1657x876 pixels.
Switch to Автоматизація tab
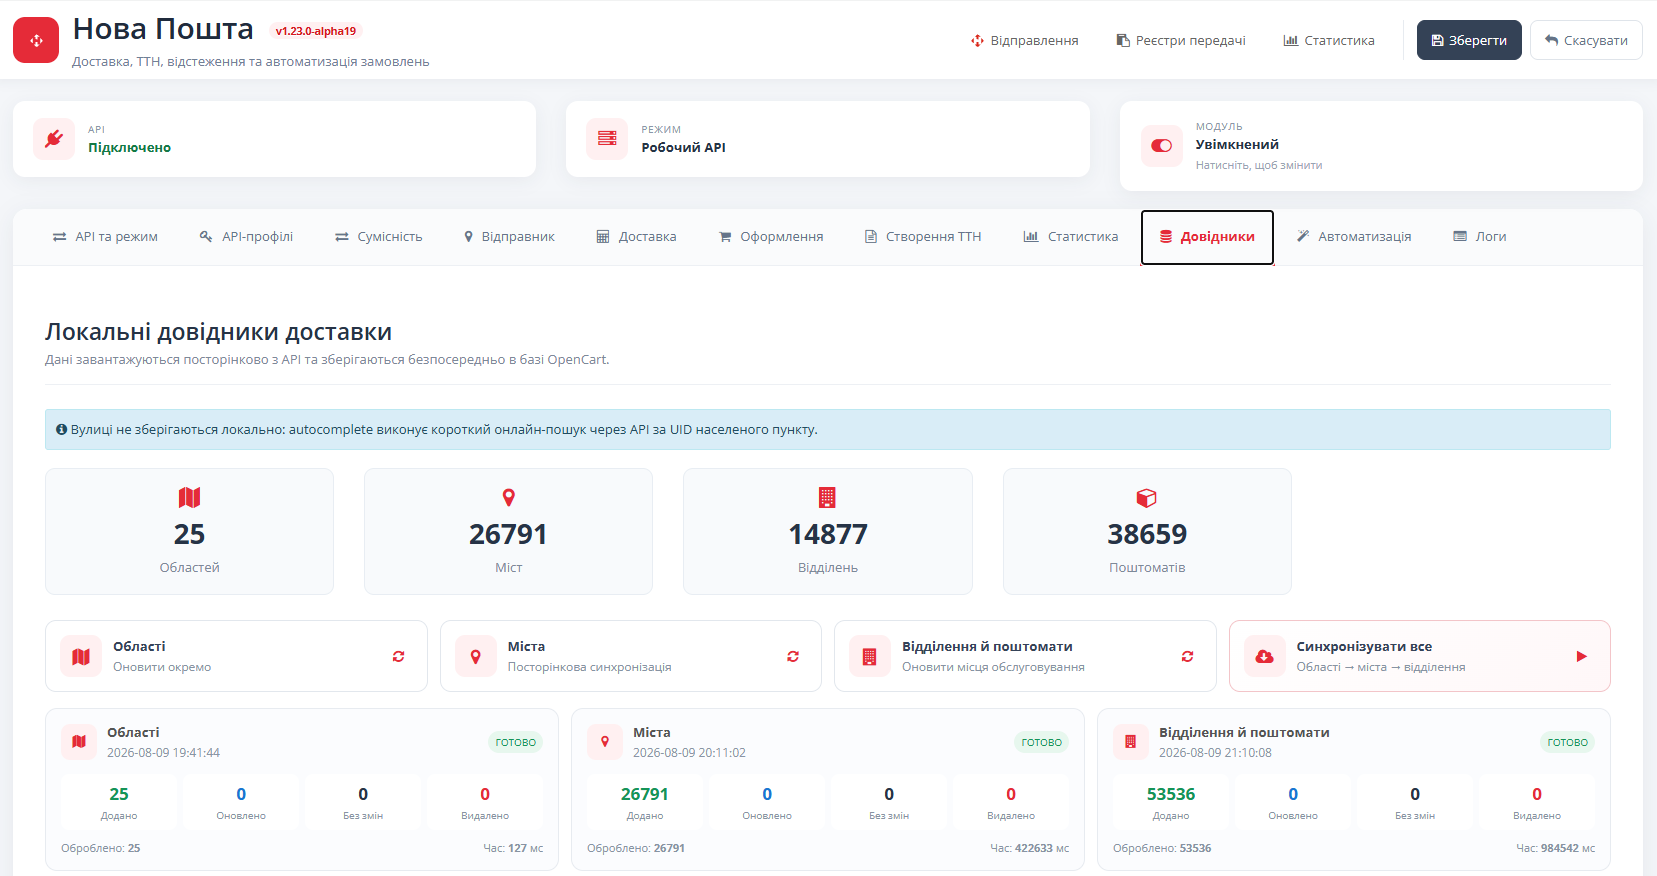coord(1354,237)
